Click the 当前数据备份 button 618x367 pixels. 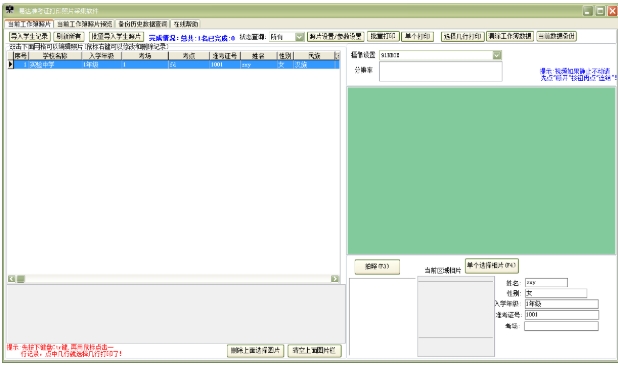tap(557, 36)
